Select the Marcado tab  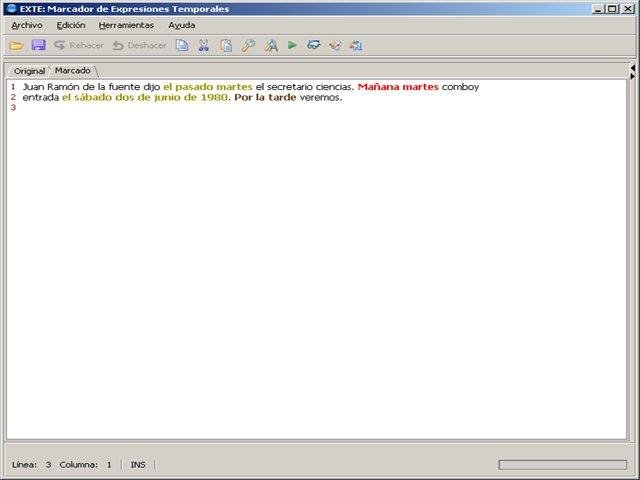point(72,70)
